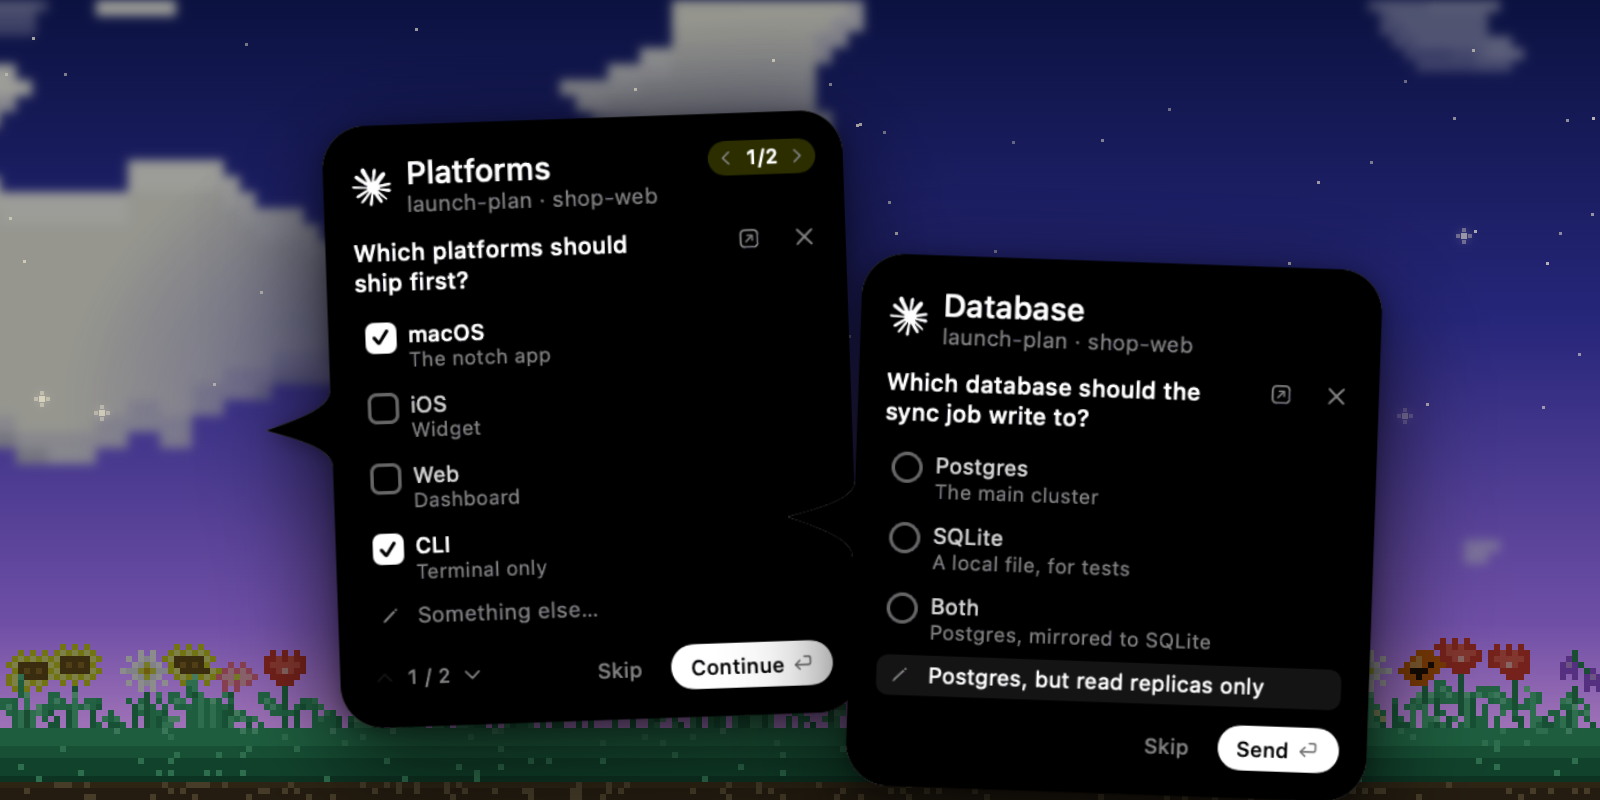Uncheck the CLI checkbox
The image size is (1600, 800).
tap(388, 549)
